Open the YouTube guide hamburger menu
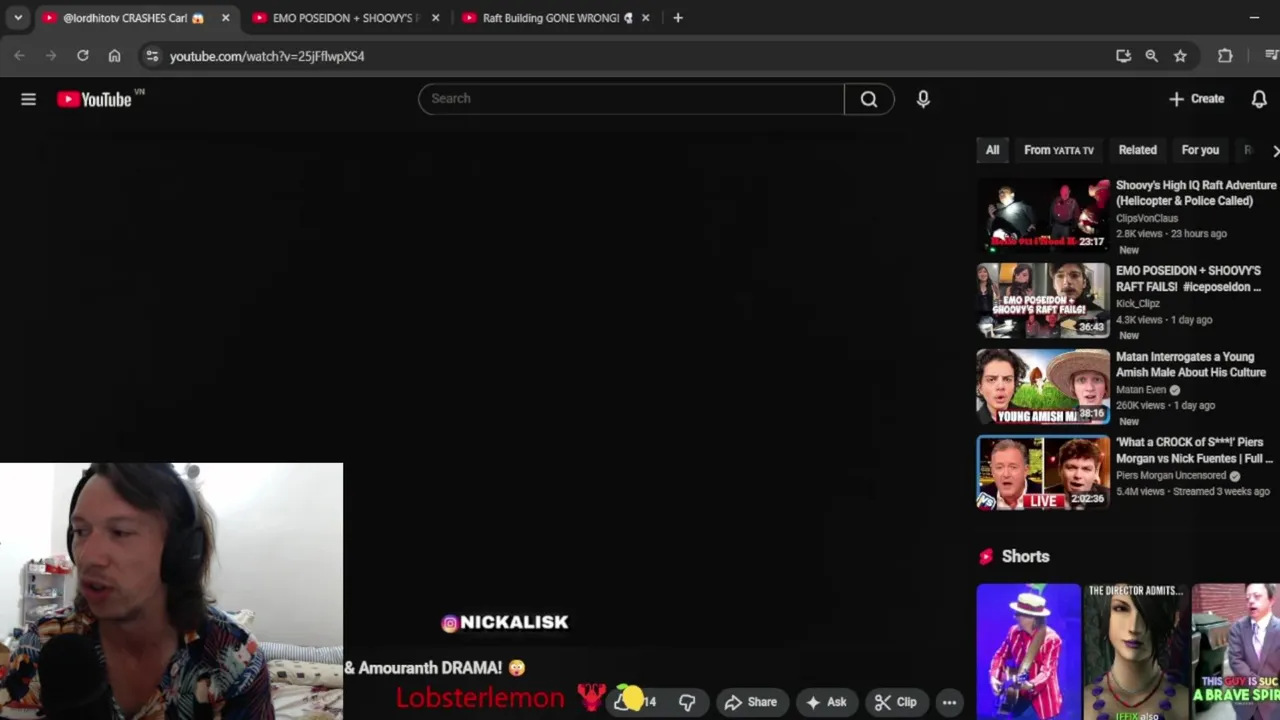The height and width of the screenshot is (720, 1280). coord(28,99)
